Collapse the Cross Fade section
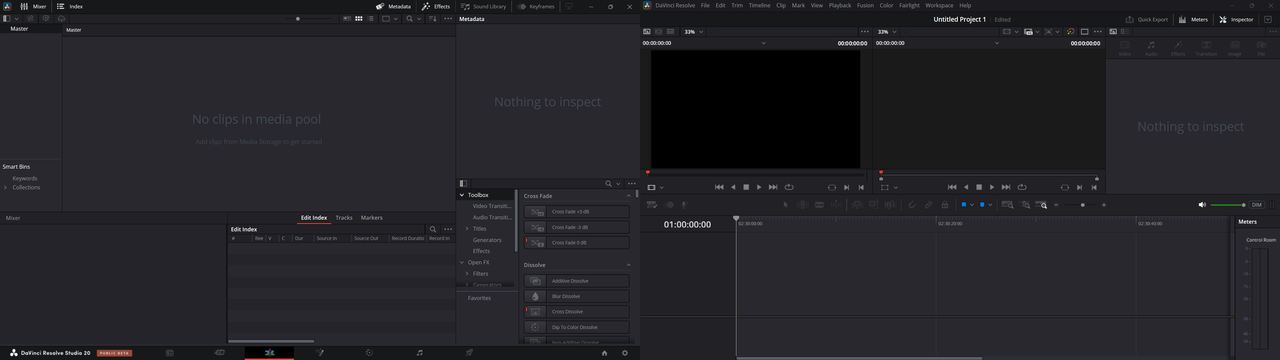This screenshot has height=360, width=1280. point(629,196)
